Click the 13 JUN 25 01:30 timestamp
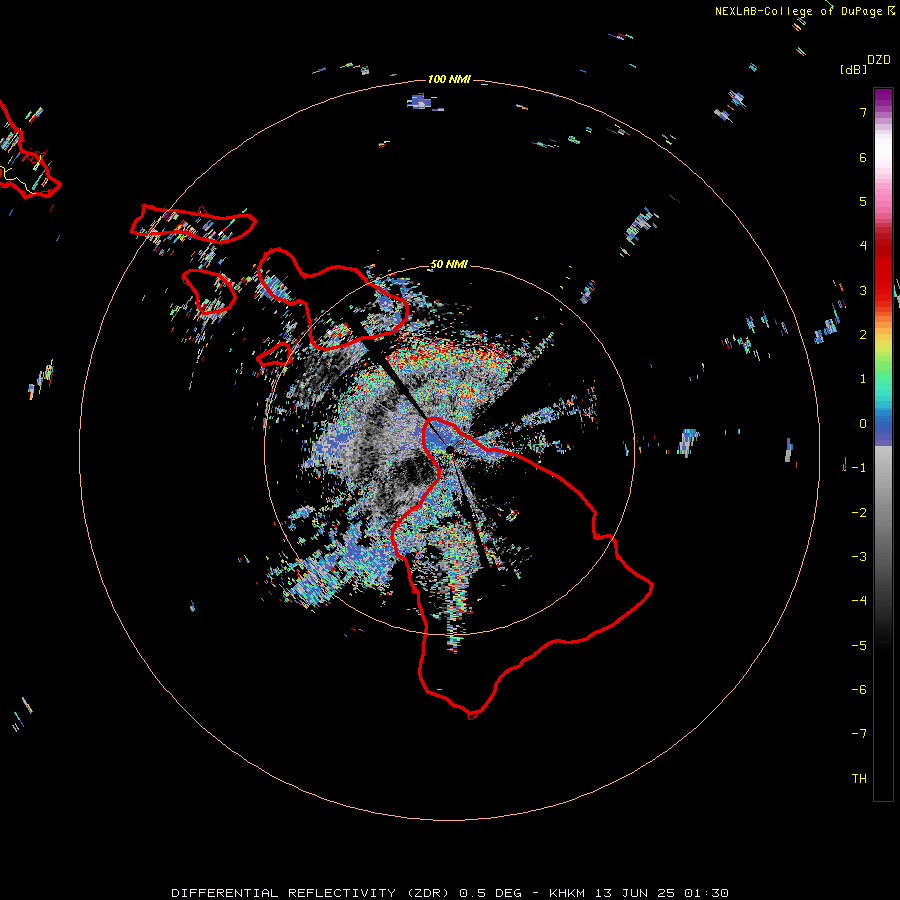 (x=662, y=893)
